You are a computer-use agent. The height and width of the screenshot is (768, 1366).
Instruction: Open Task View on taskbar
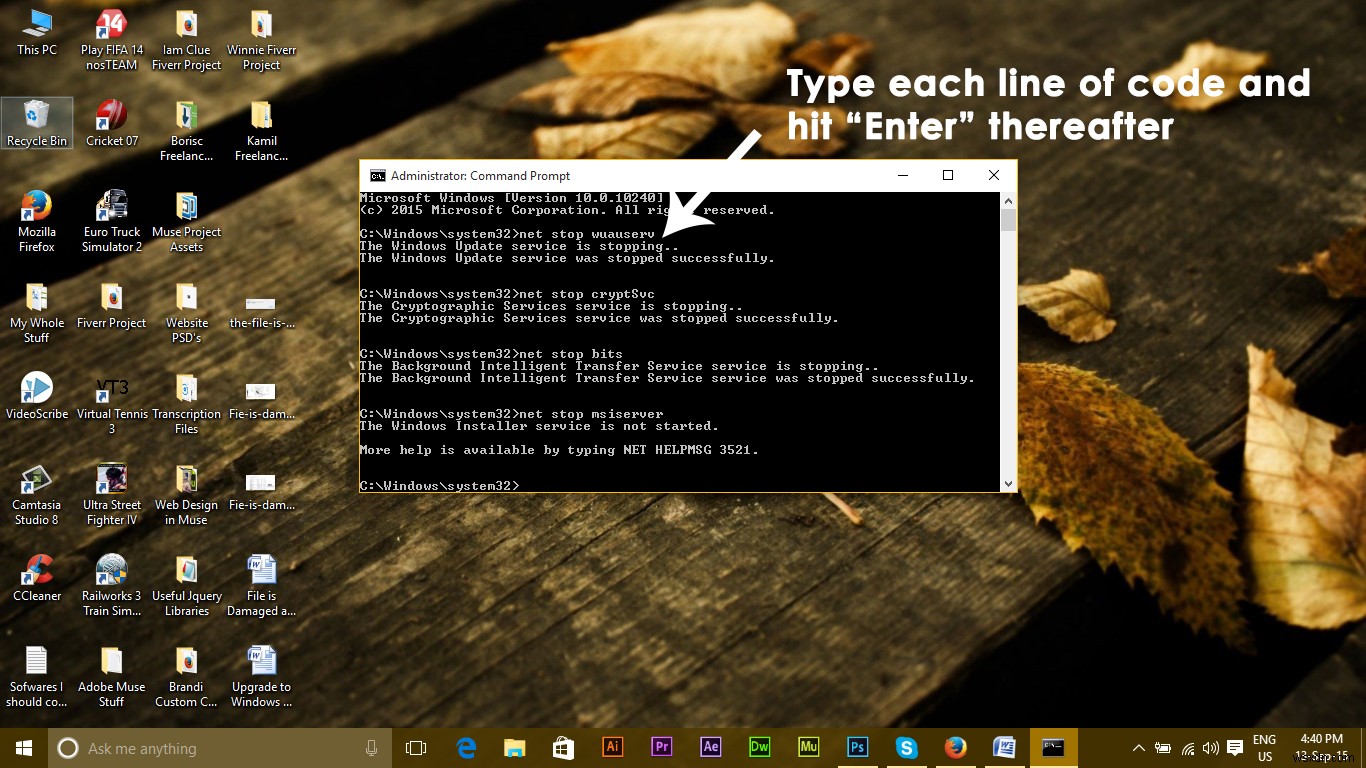point(416,748)
